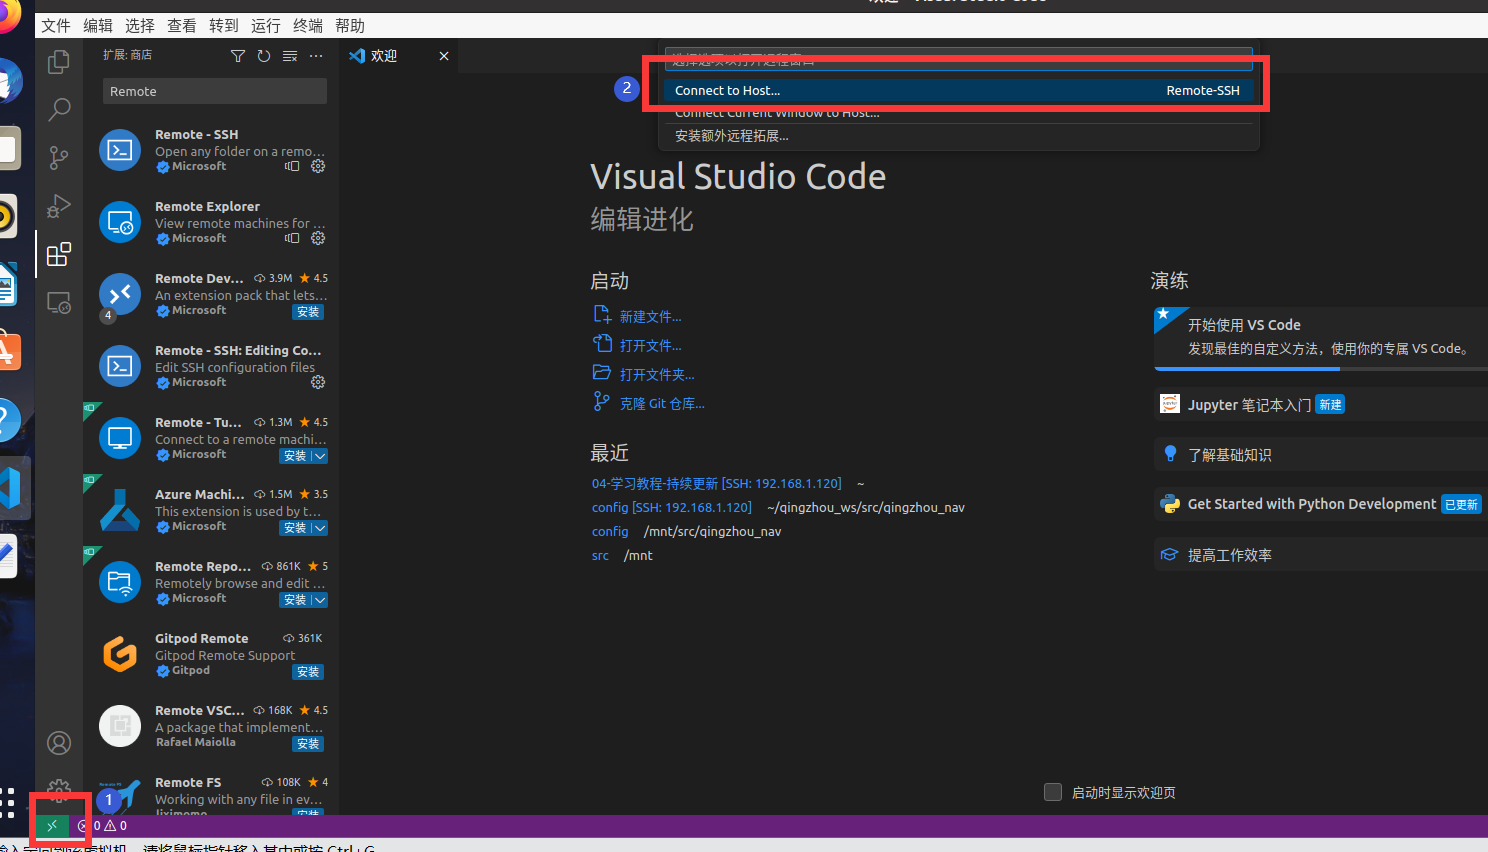
Task: Open 了解基础知识 walkthrough
Action: point(1321,454)
